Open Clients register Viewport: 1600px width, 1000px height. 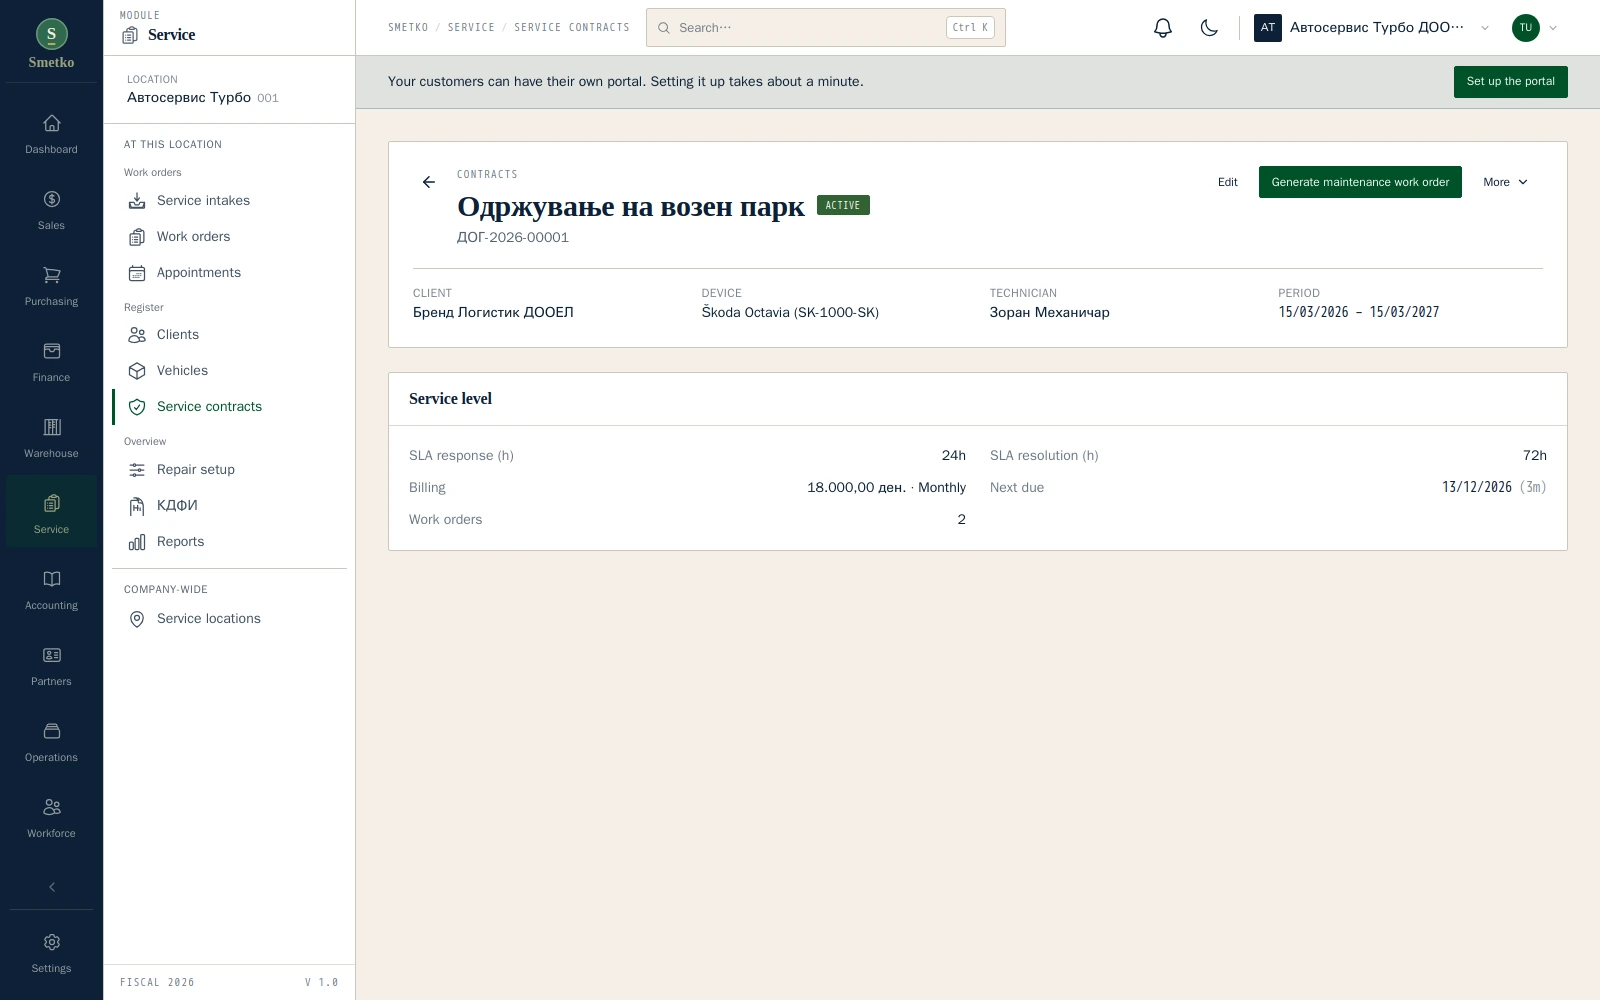pyautogui.click(x=229, y=335)
